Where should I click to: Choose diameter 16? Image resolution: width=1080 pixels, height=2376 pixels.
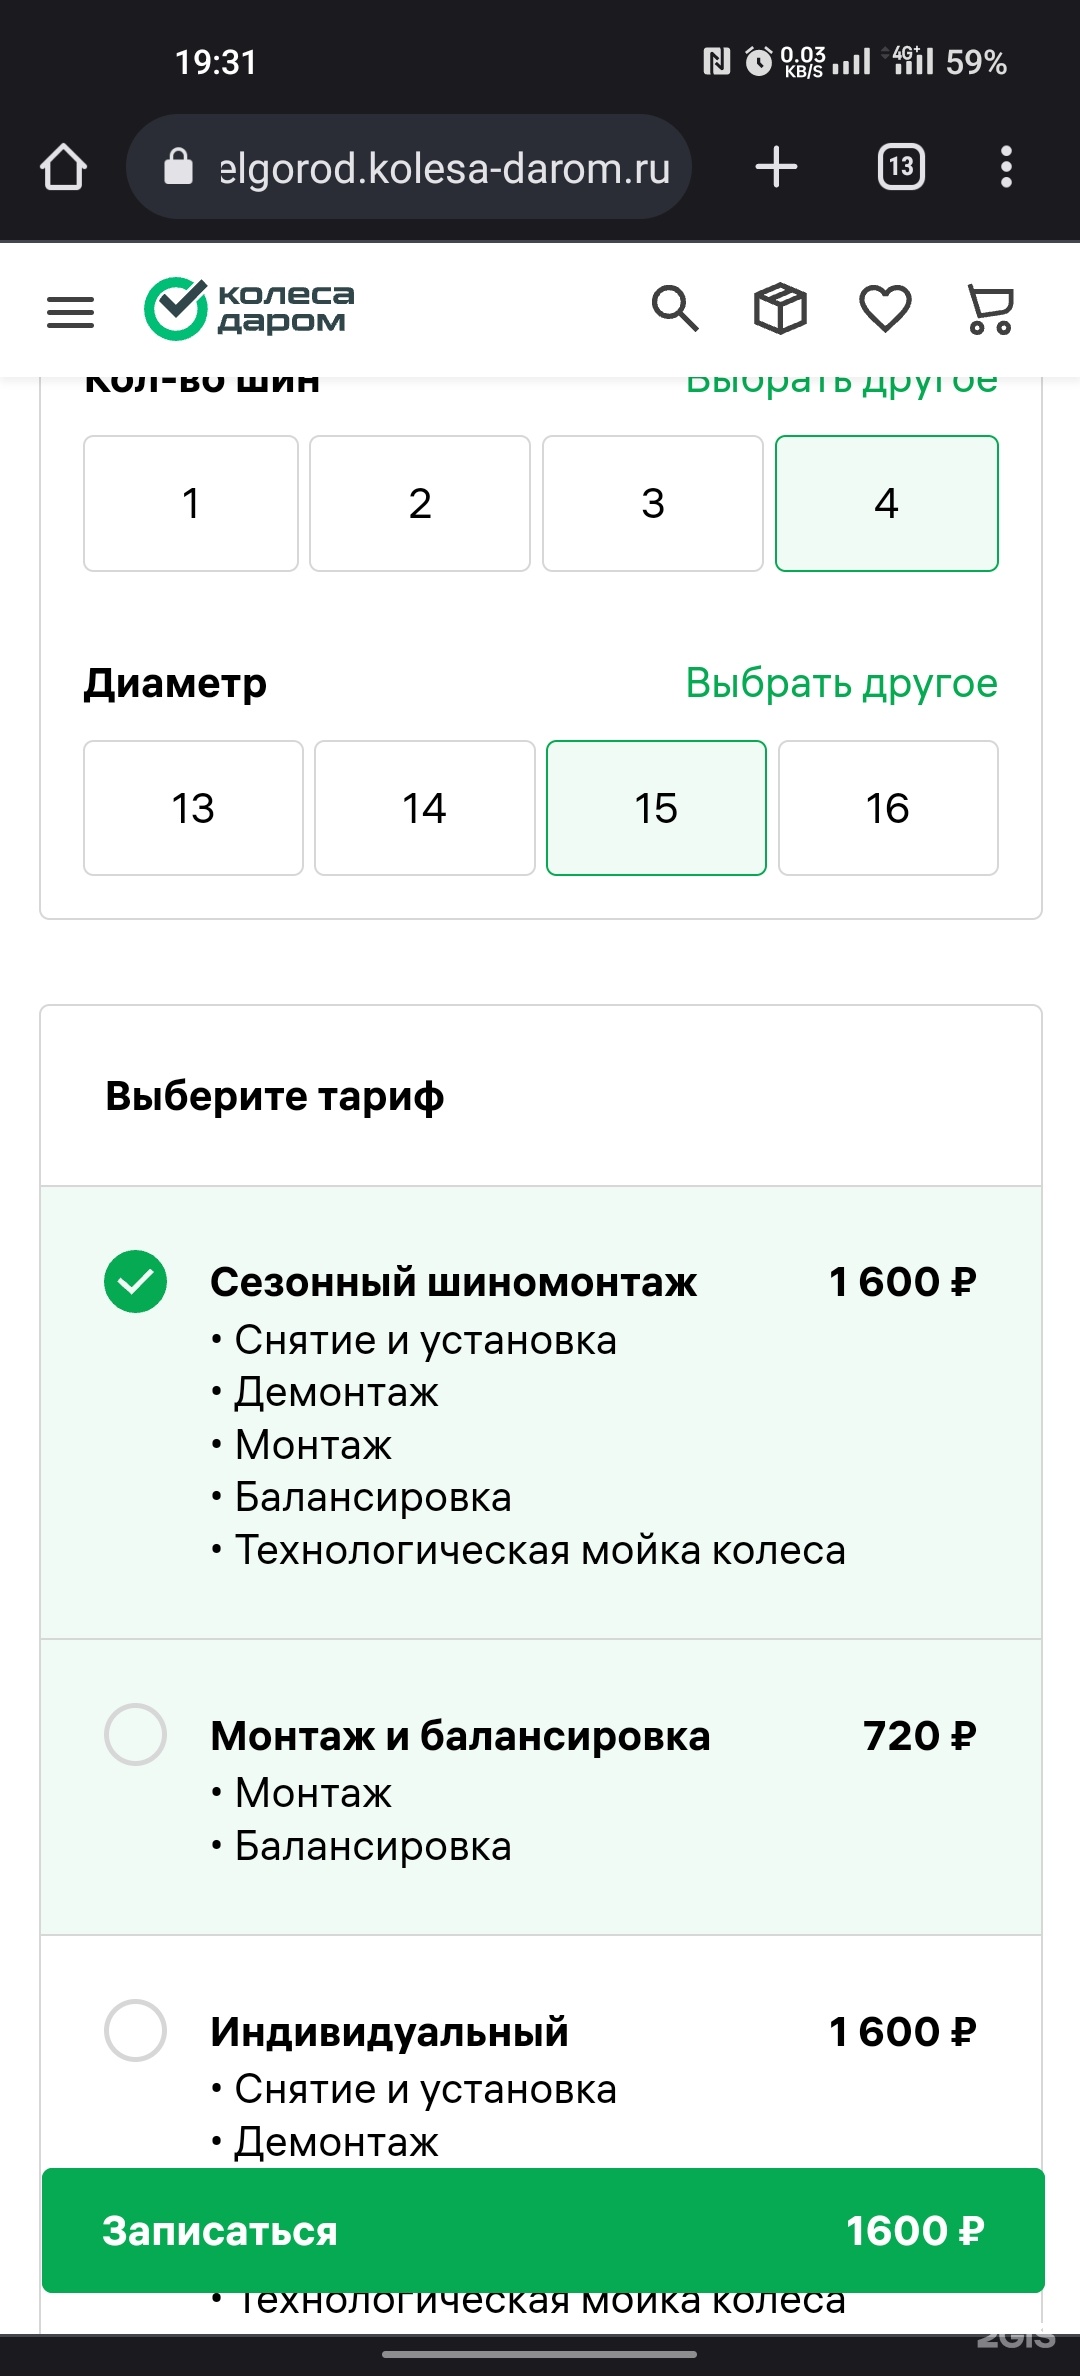(x=888, y=808)
